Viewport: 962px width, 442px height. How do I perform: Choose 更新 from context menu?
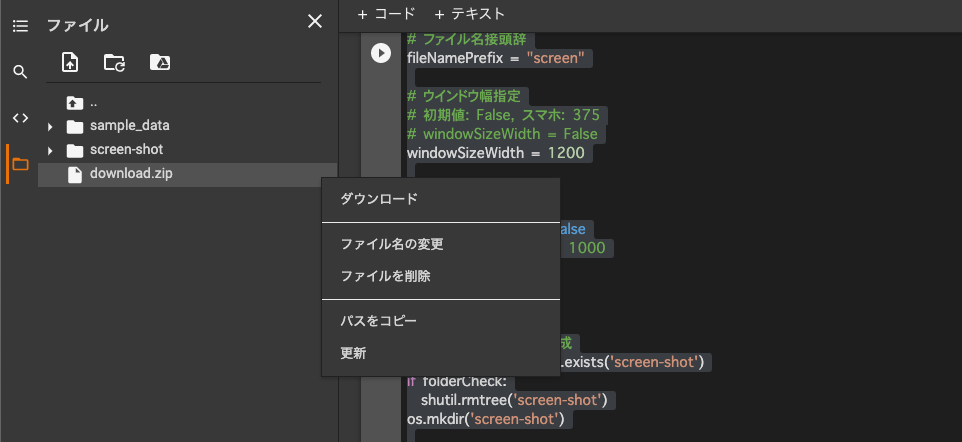pyautogui.click(x=441, y=354)
